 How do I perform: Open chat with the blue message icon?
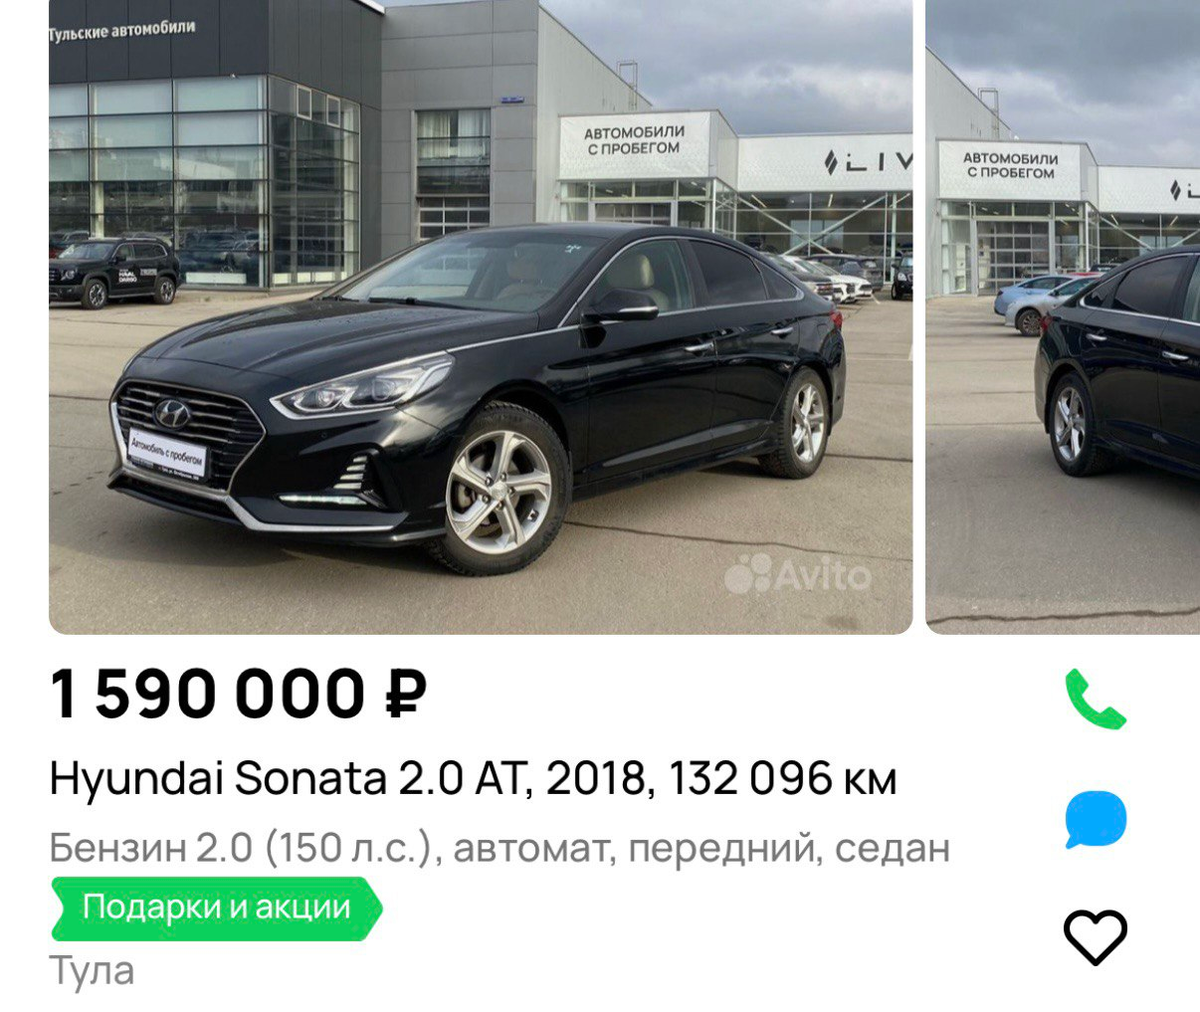coord(1096,819)
